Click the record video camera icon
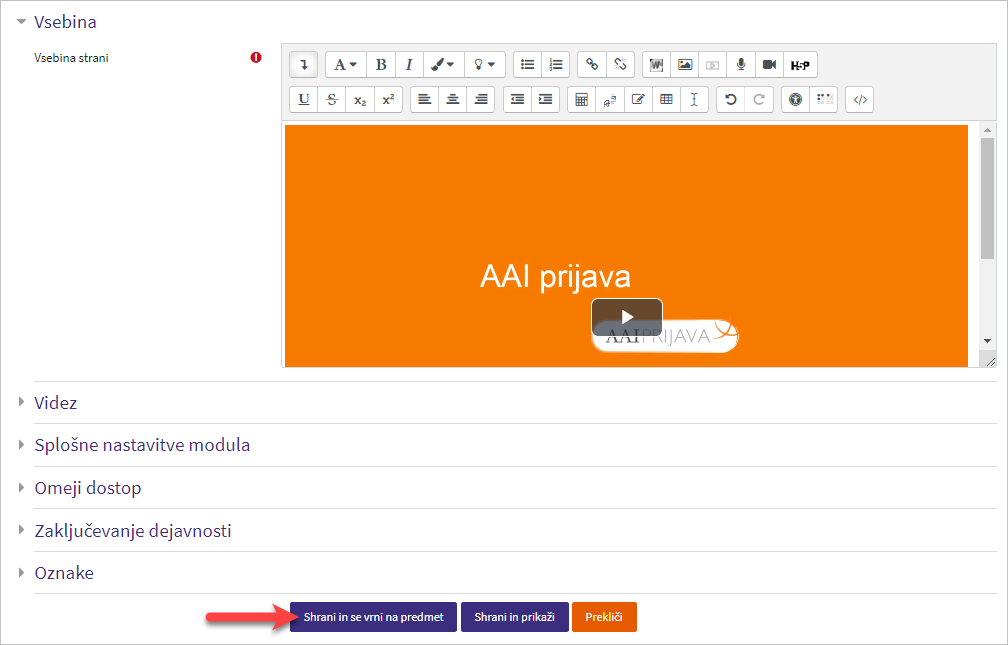This screenshot has width=1008, height=645. click(x=770, y=64)
